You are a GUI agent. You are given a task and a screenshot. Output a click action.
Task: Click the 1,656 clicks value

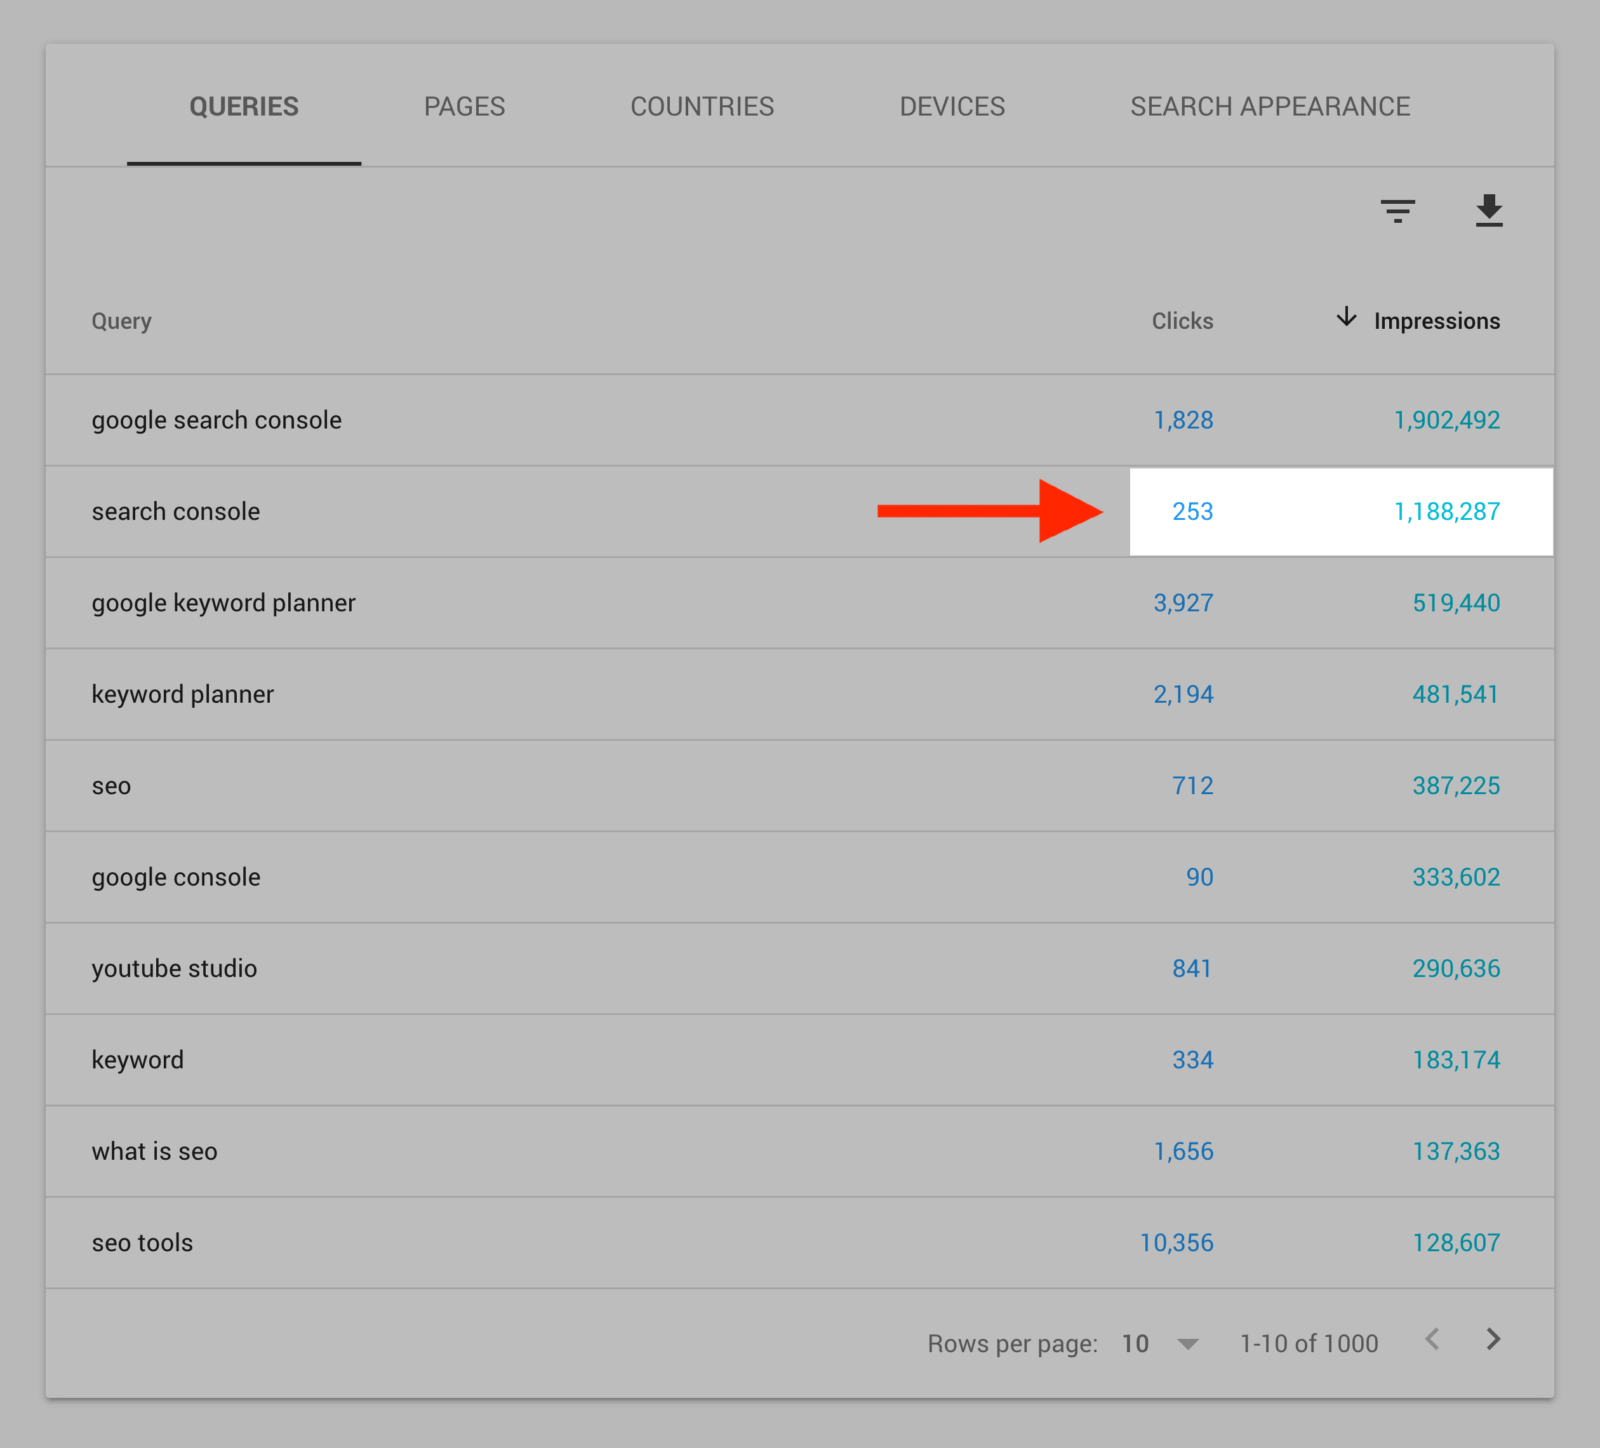click(x=1183, y=1151)
